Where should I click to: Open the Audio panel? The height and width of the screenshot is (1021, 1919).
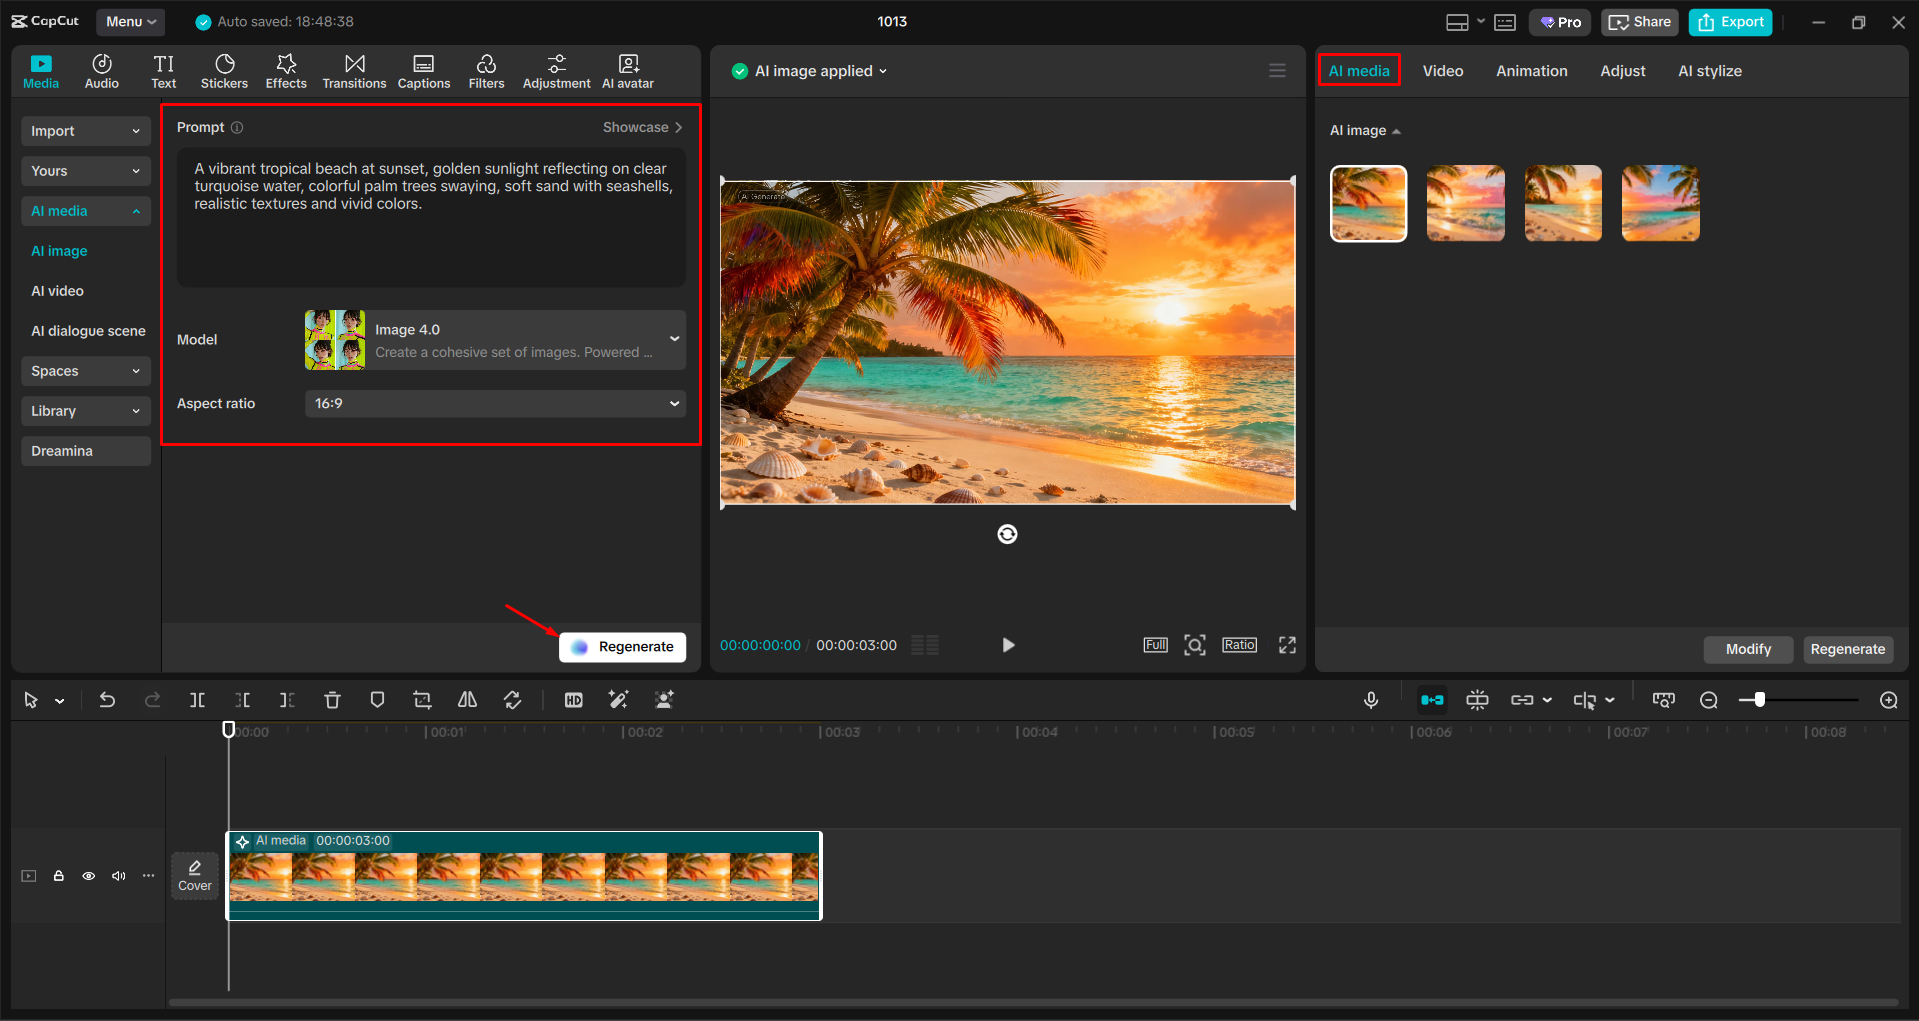point(101,70)
